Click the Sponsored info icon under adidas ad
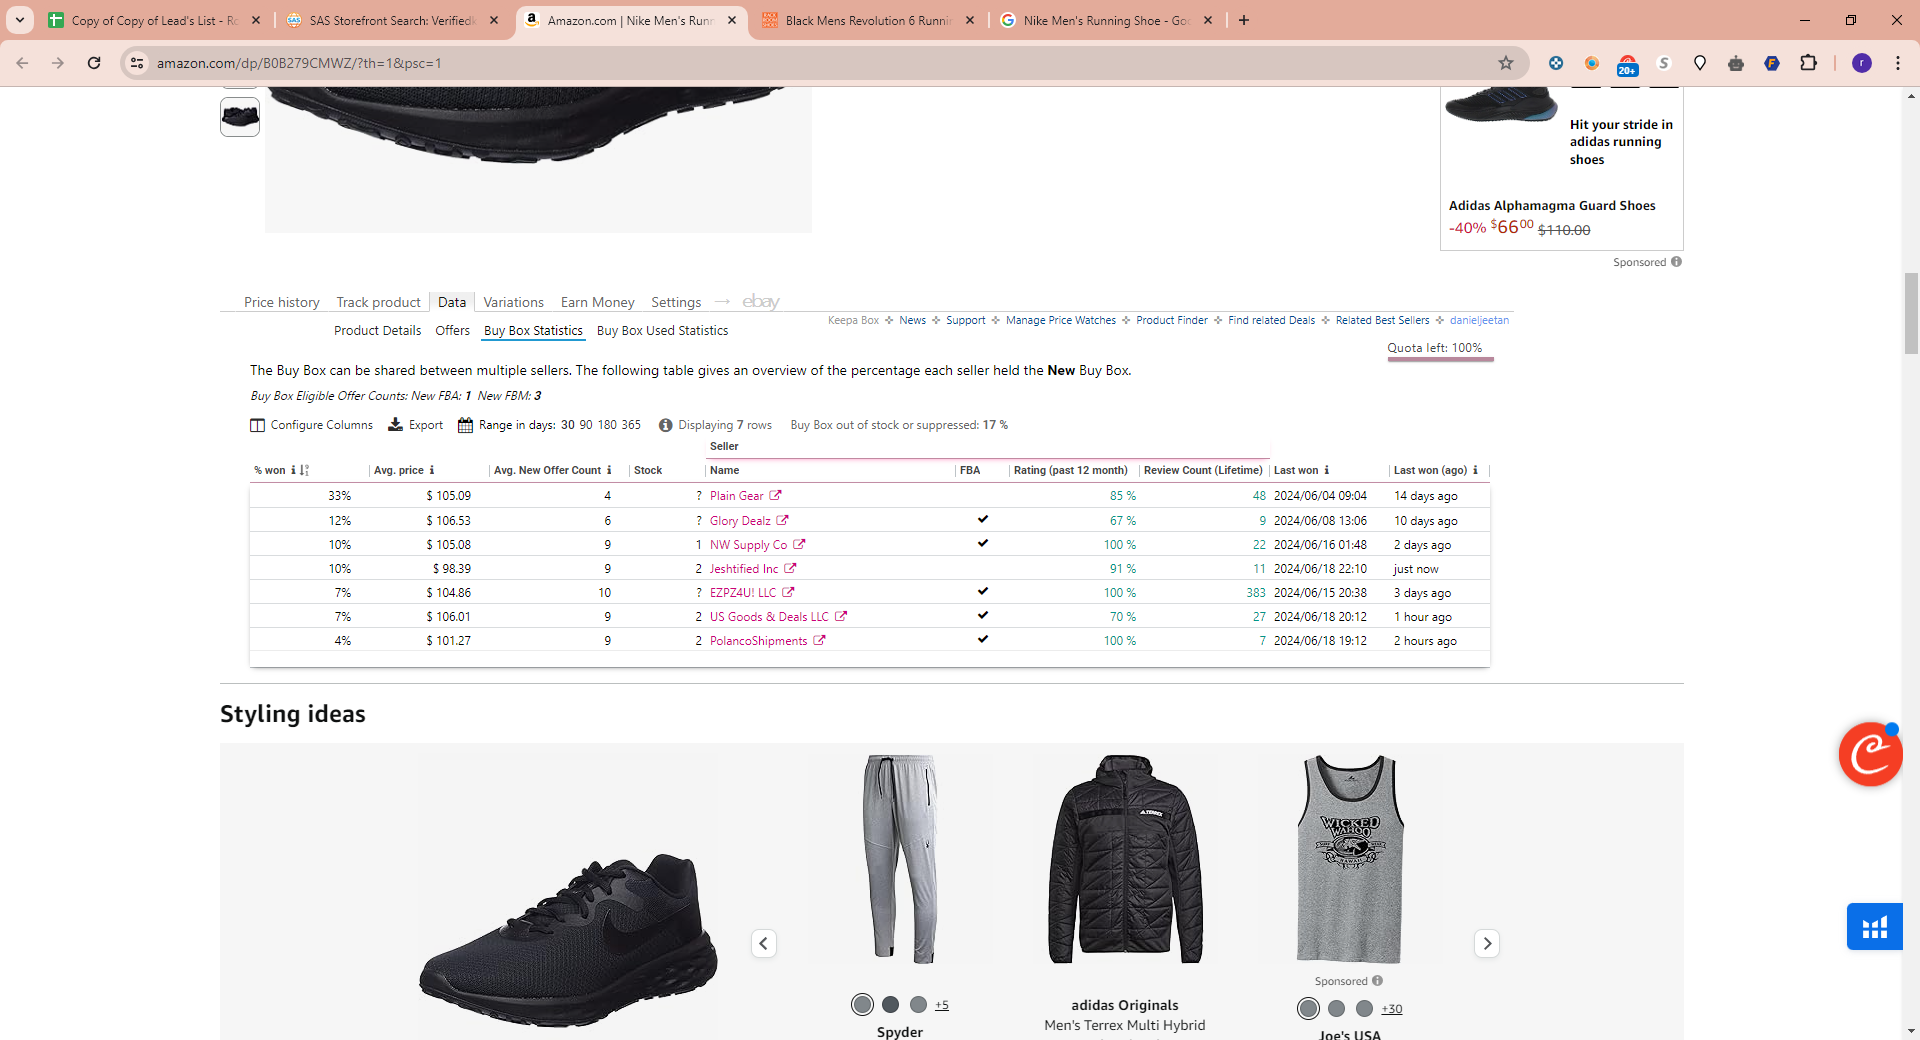 point(1676,262)
